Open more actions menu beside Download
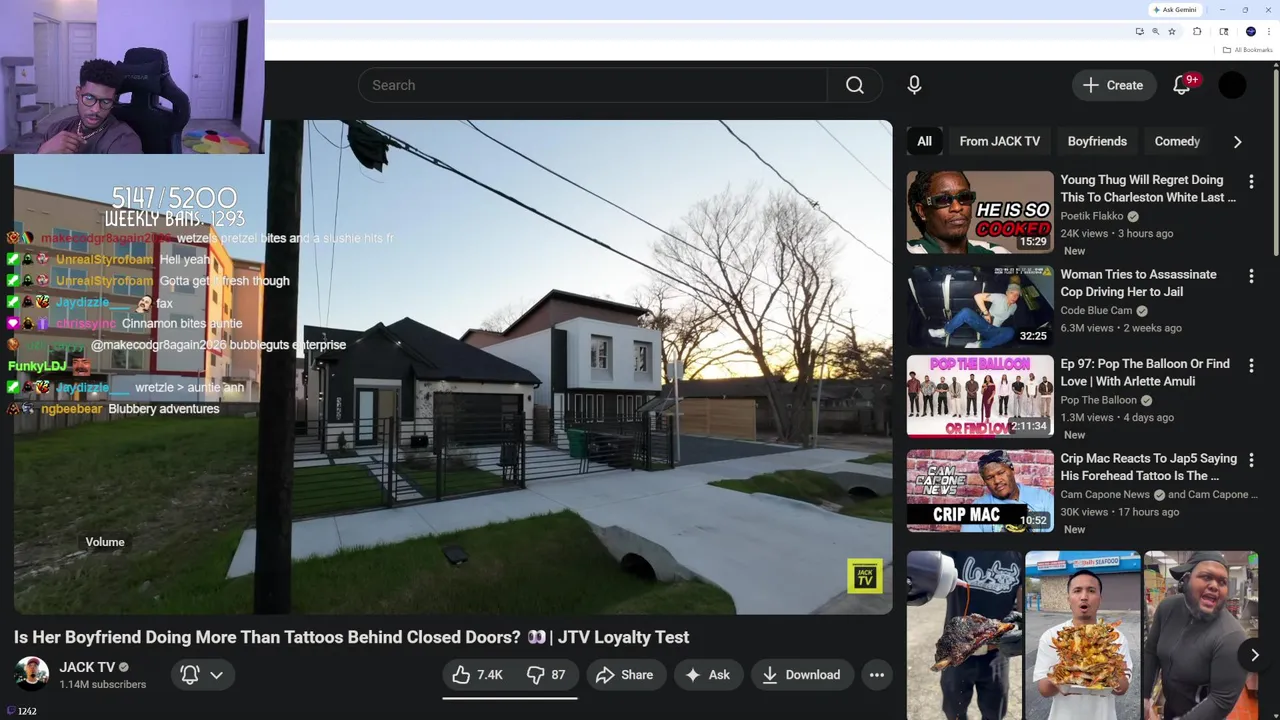This screenshot has height=720, width=1280. pos(877,675)
